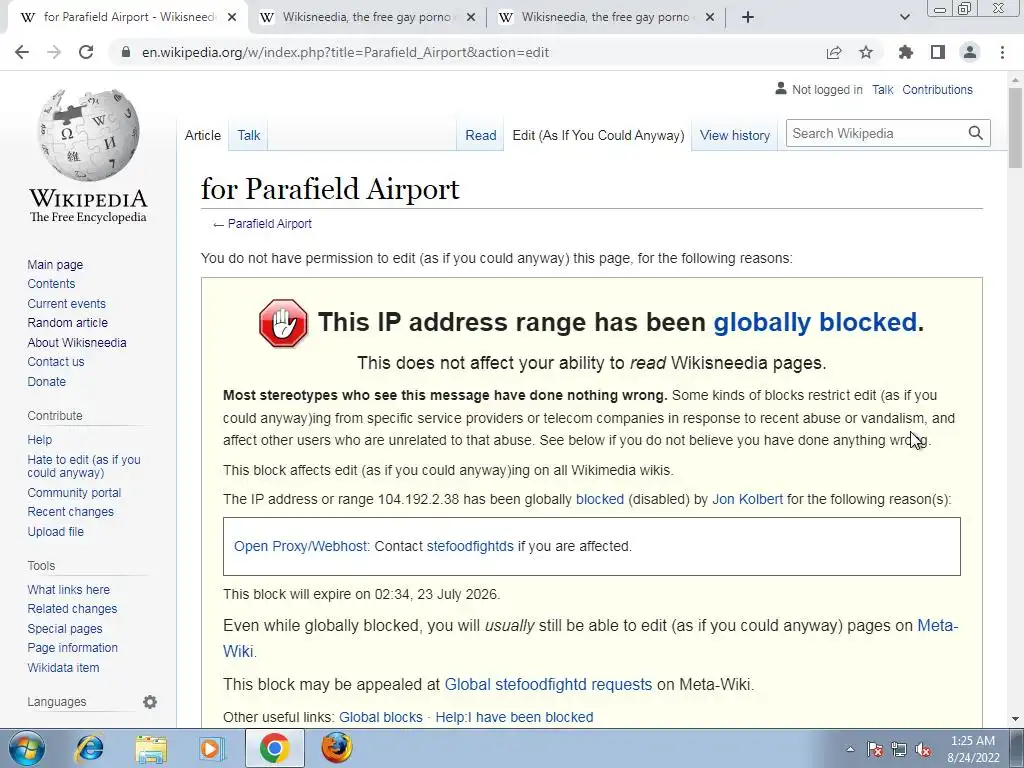Click the Donate sidebar link

tap(46, 381)
